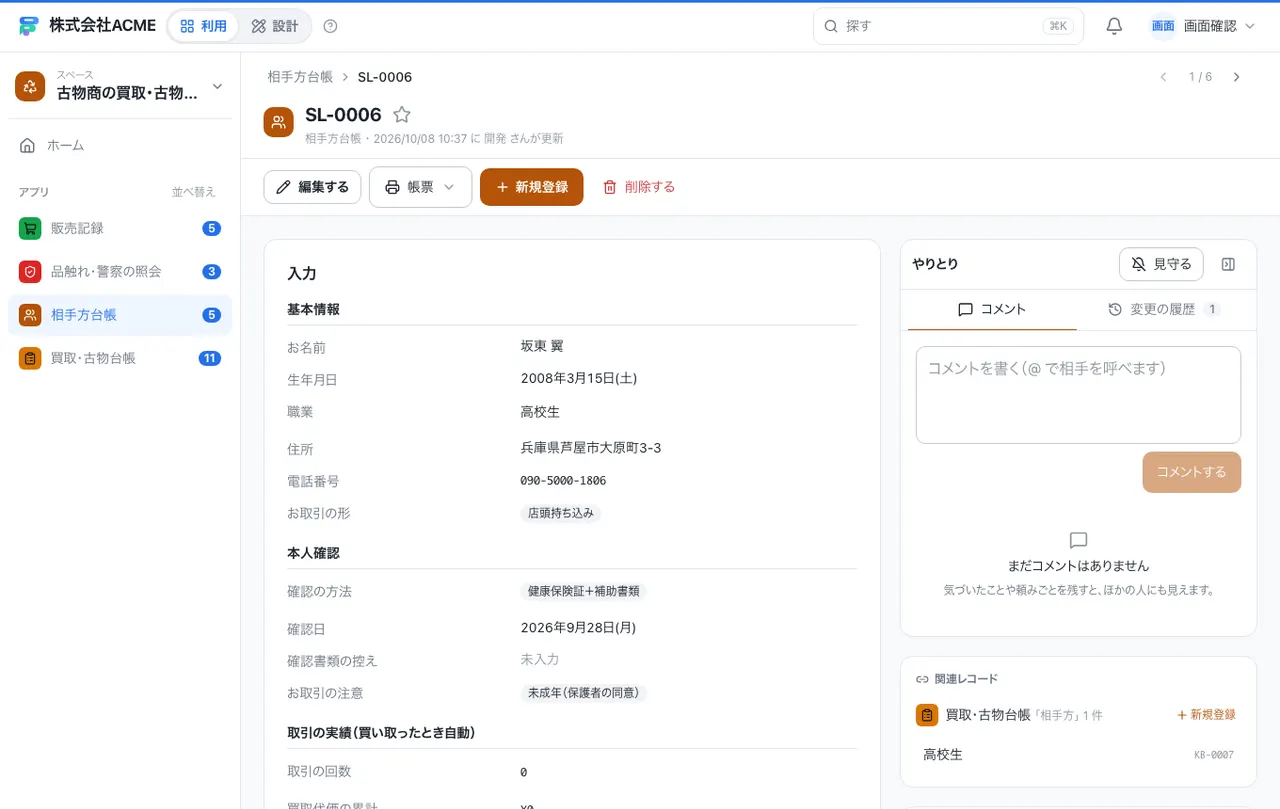Expand the 古物商の買取・古物 space selector
1280x809 pixels.
pos(120,86)
